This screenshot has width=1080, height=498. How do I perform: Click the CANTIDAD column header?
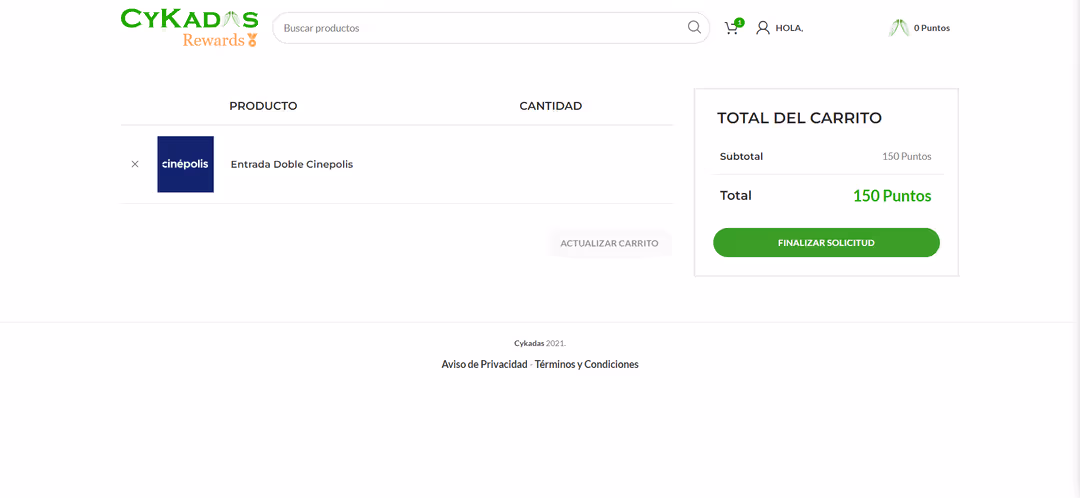(x=550, y=106)
